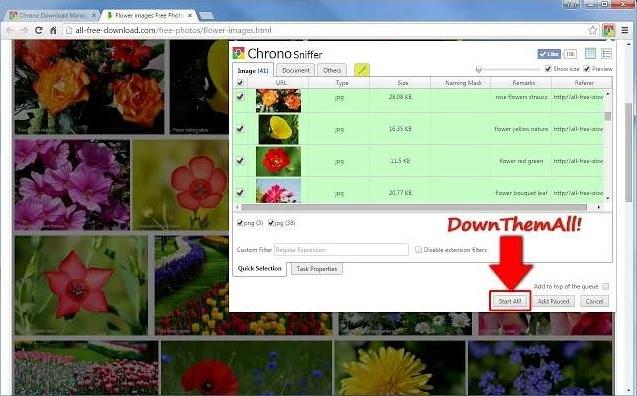This screenshot has width=637, height=396.
Task: Toggle the png (3) filter checkbox
Action: [x=240, y=223]
